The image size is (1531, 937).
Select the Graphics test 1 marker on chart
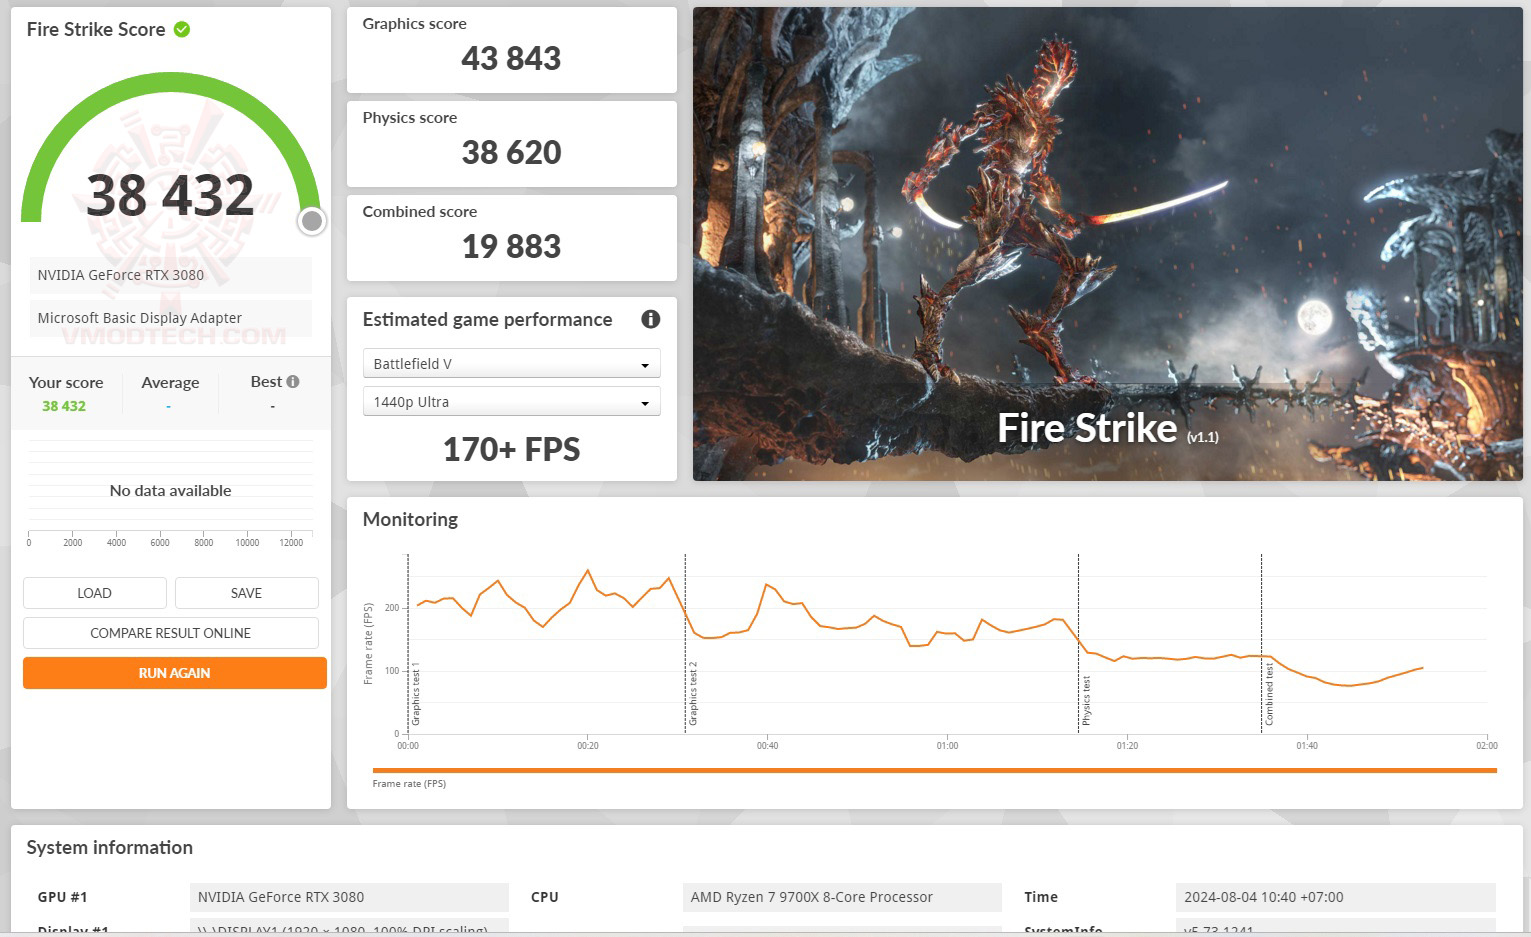pos(416,694)
